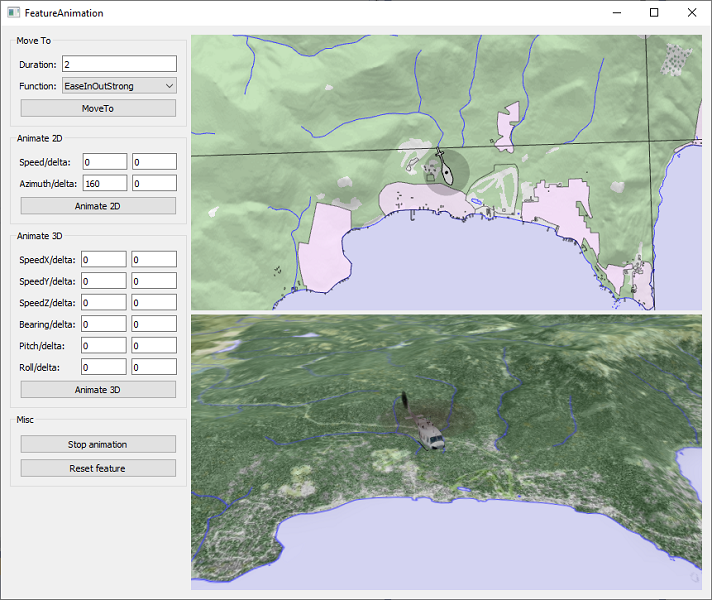
Task: Focus the SpeedZ delta field
Action: click(x=153, y=302)
